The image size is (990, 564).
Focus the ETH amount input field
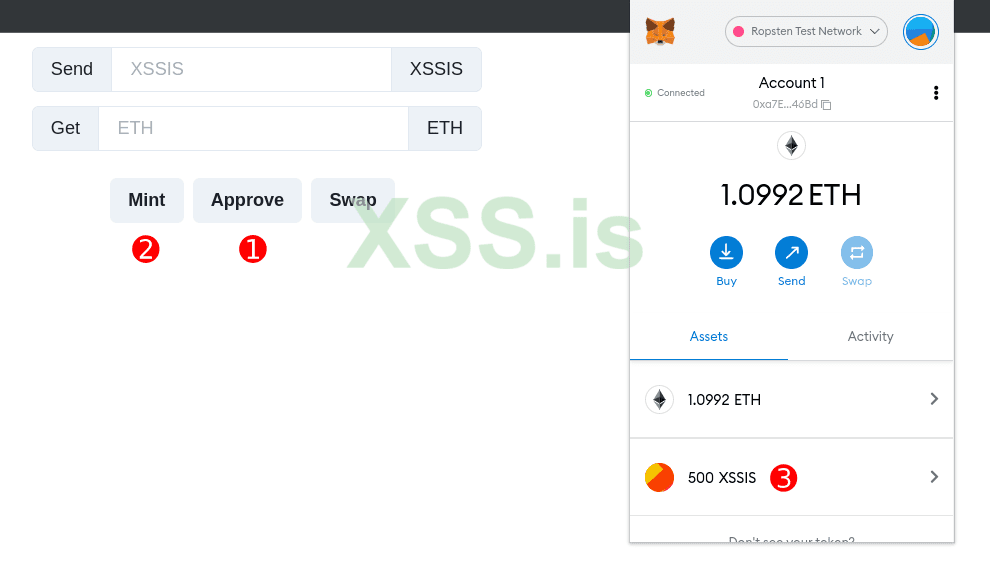pos(253,128)
